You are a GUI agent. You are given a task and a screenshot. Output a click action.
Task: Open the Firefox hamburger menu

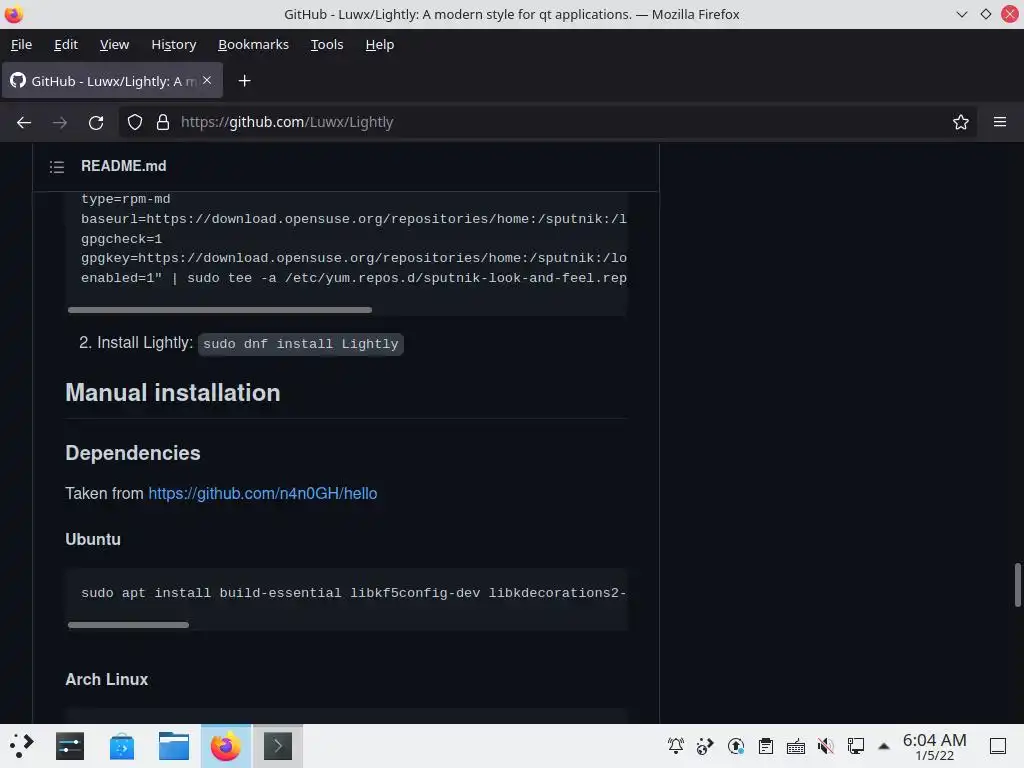(999, 122)
